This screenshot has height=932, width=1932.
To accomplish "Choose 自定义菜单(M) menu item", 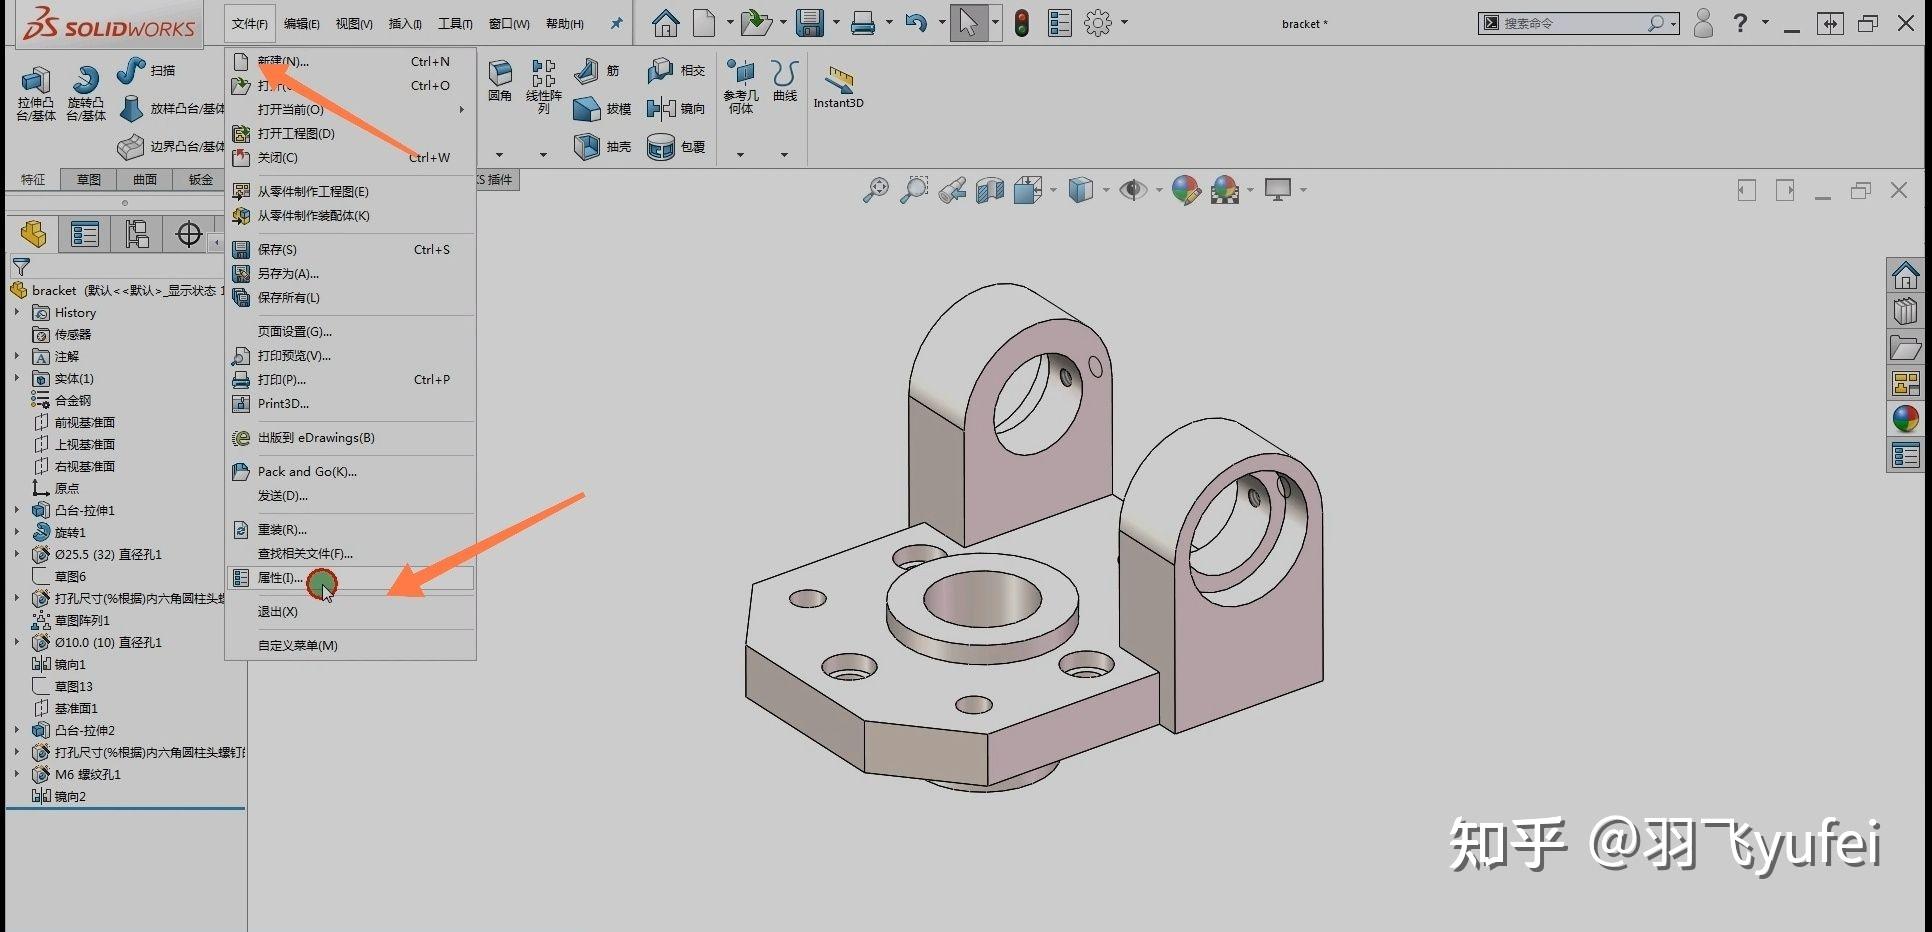I will click(351, 645).
